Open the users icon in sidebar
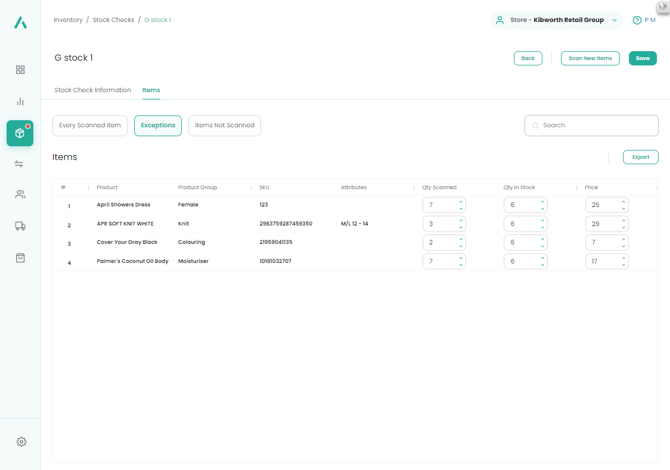 pos(20,195)
